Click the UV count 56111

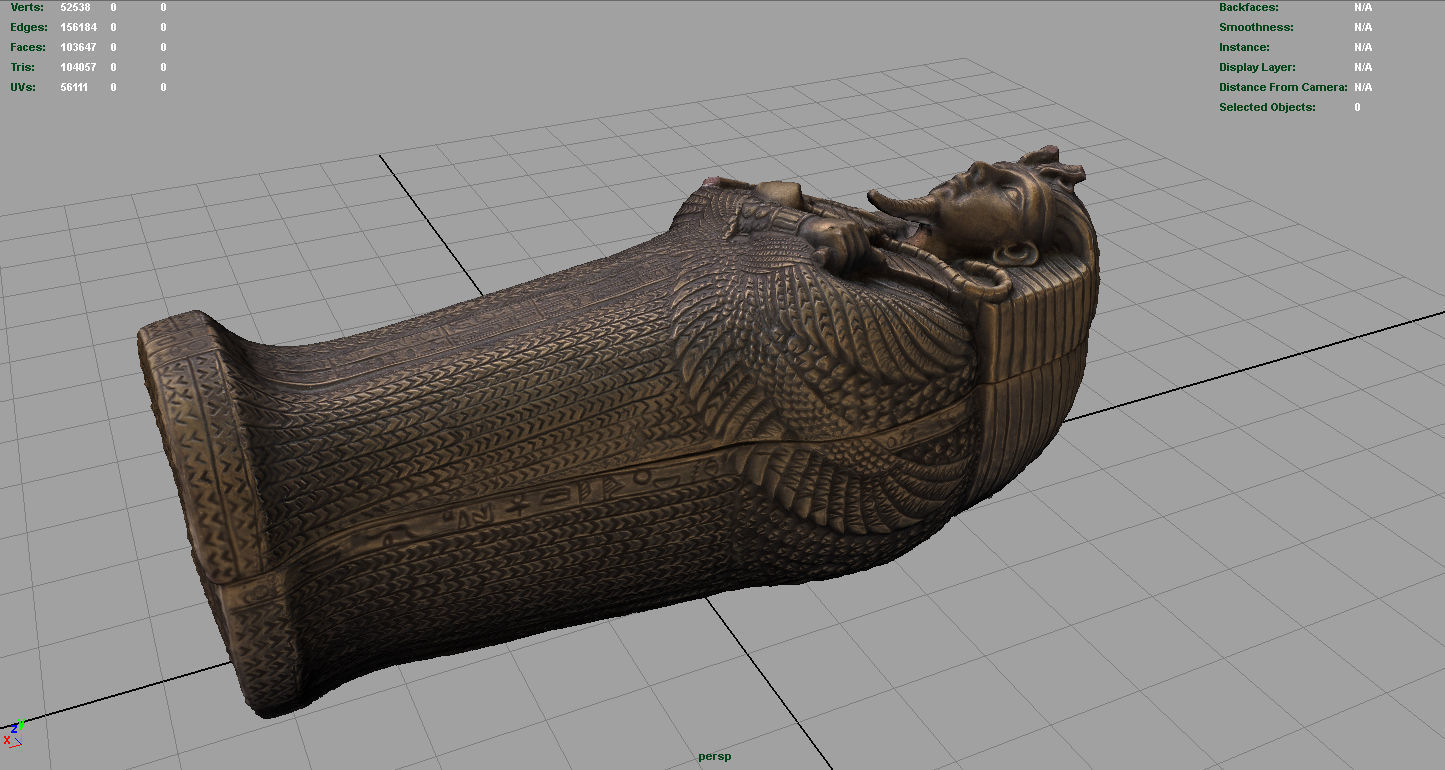click(x=76, y=87)
